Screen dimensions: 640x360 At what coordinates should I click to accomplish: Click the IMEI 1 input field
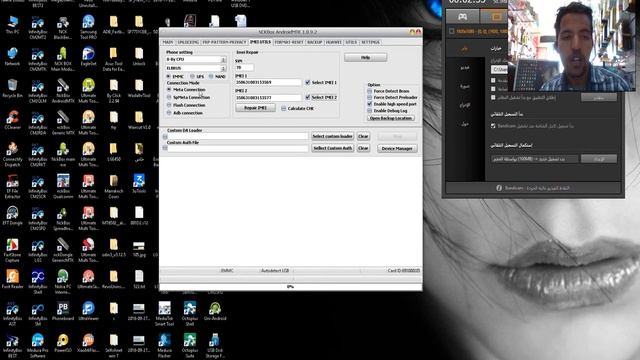click(x=268, y=82)
